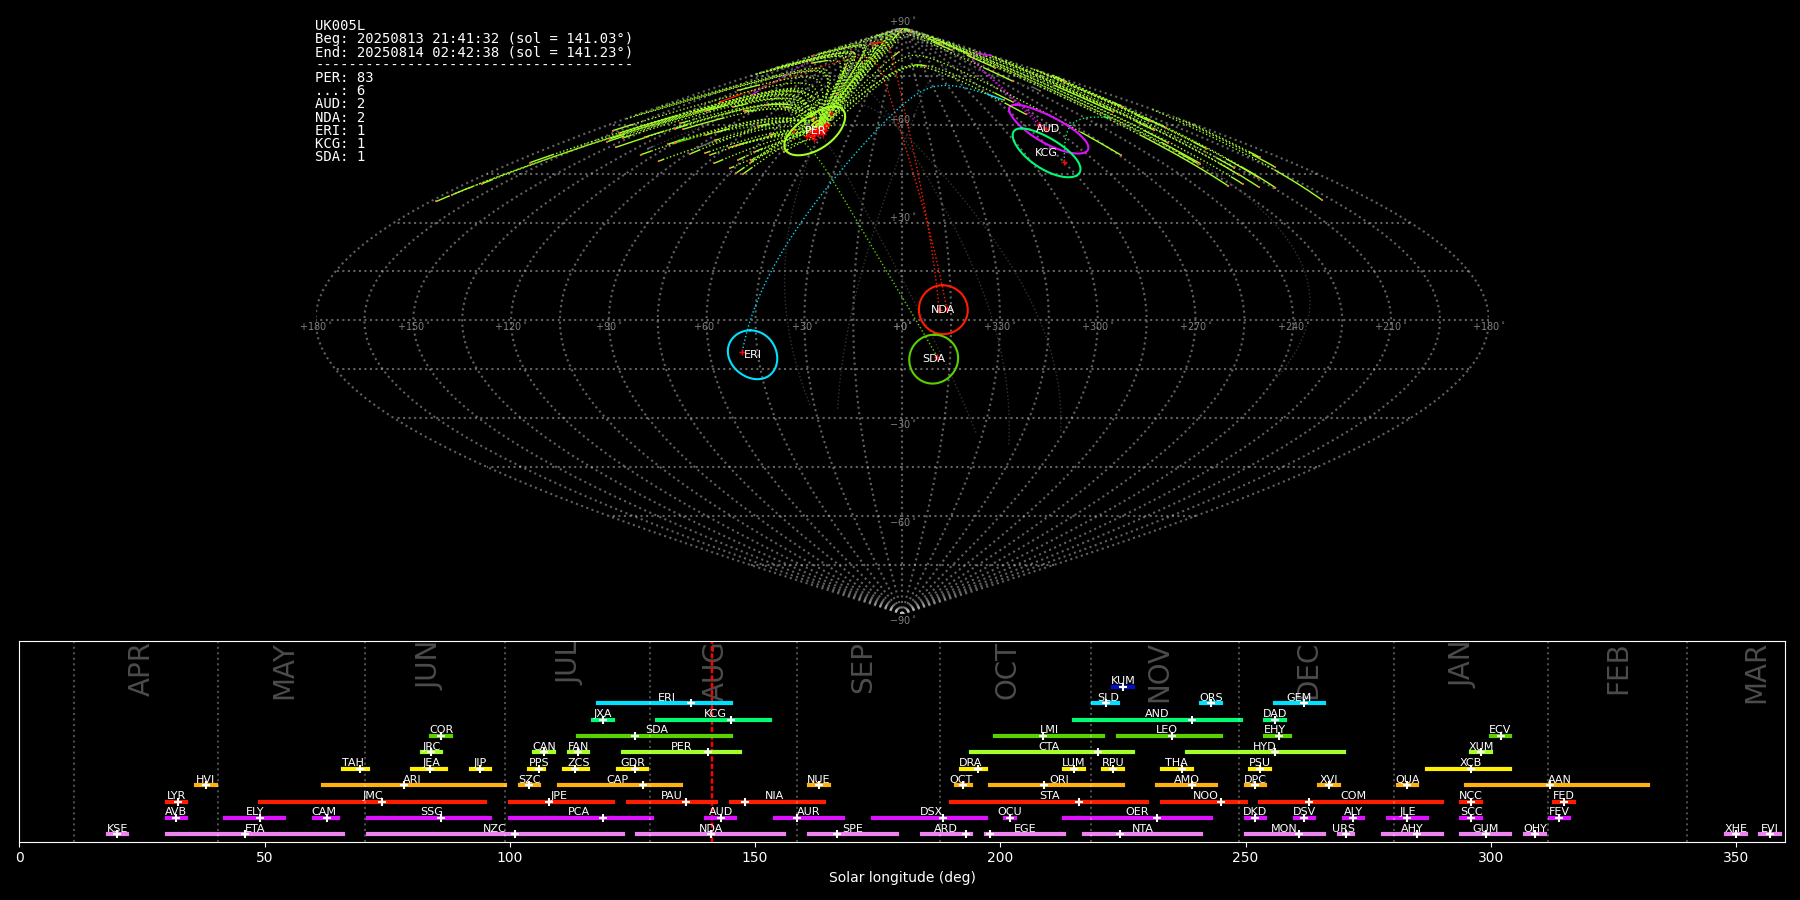
Task: Click the timeline label 'MON'
Action: (1284, 829)
